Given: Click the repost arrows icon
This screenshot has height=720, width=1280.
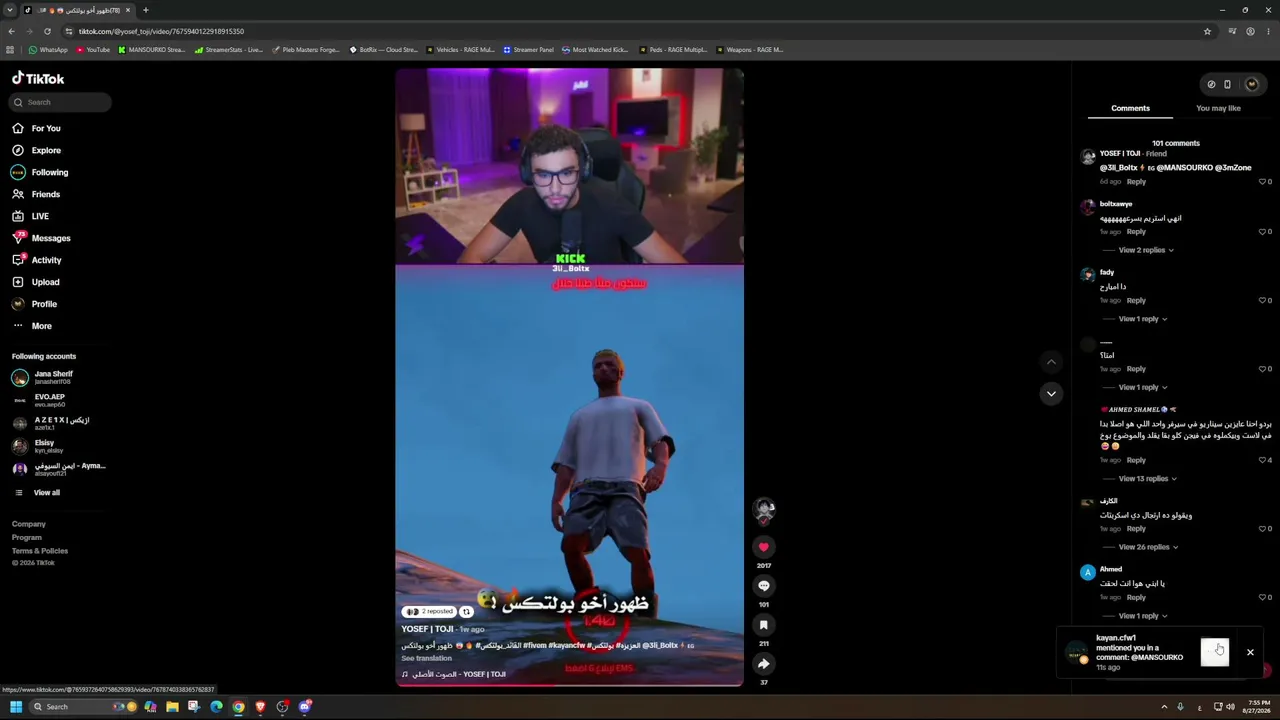Looking at the screenshot, I should (x=466, y=612).
